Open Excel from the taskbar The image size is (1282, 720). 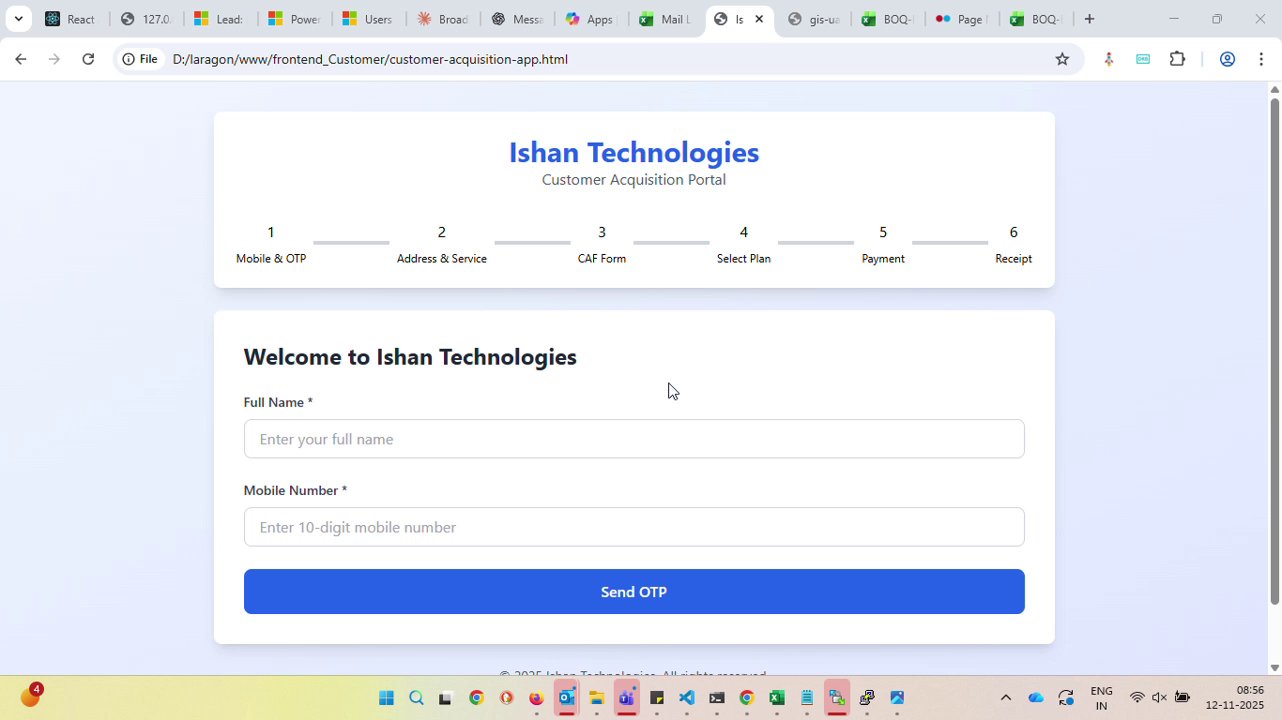[x=776, y=698]
